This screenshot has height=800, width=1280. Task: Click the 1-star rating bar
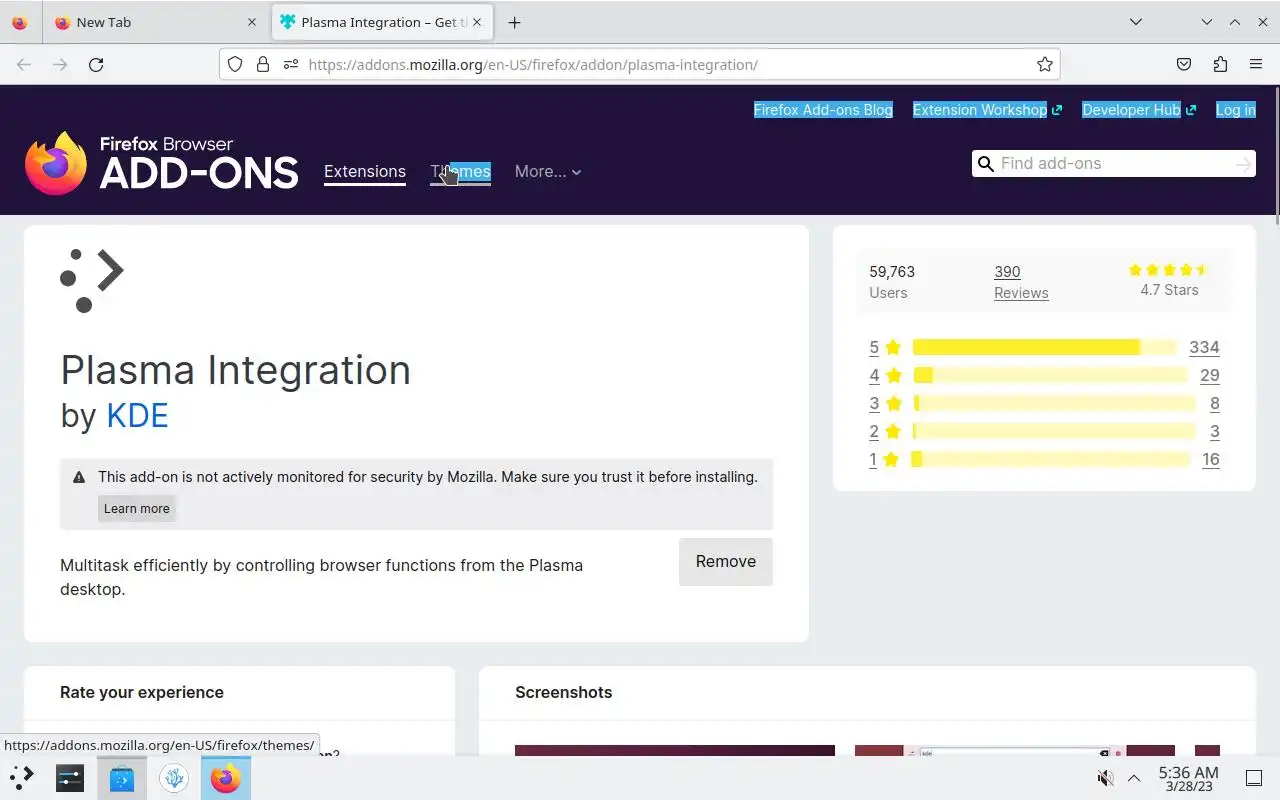click(x=1050, y=459)
